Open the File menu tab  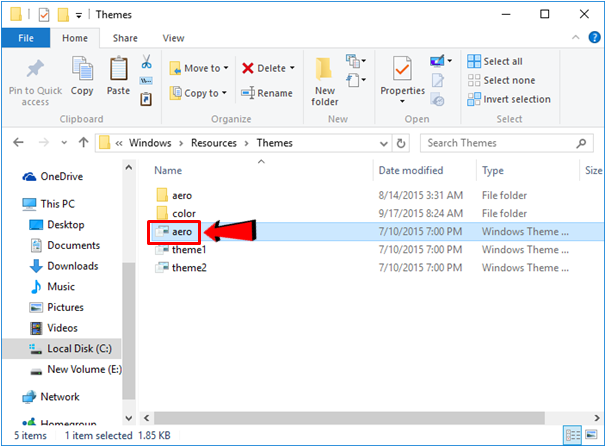(26, 38)
